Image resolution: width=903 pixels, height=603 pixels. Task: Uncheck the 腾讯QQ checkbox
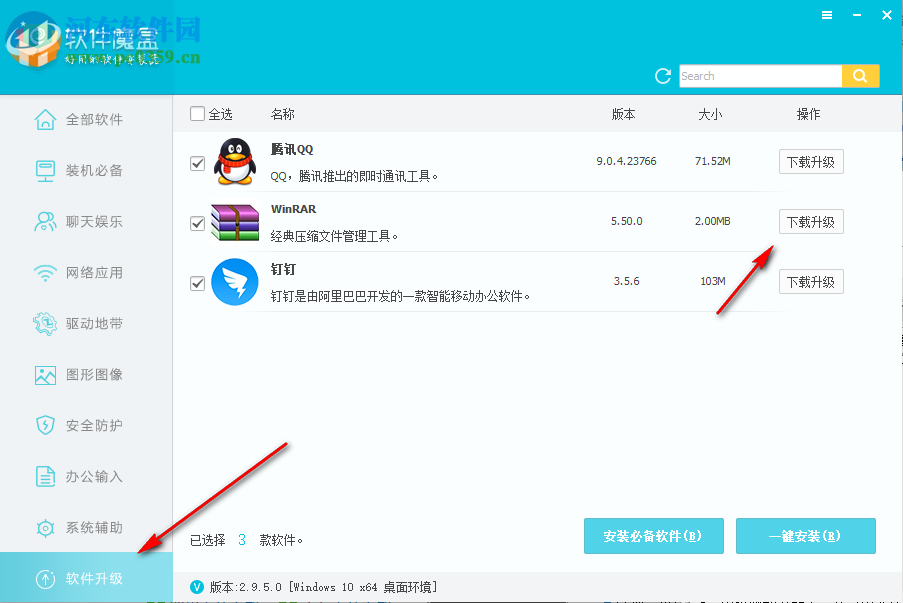tap(198, 163)
